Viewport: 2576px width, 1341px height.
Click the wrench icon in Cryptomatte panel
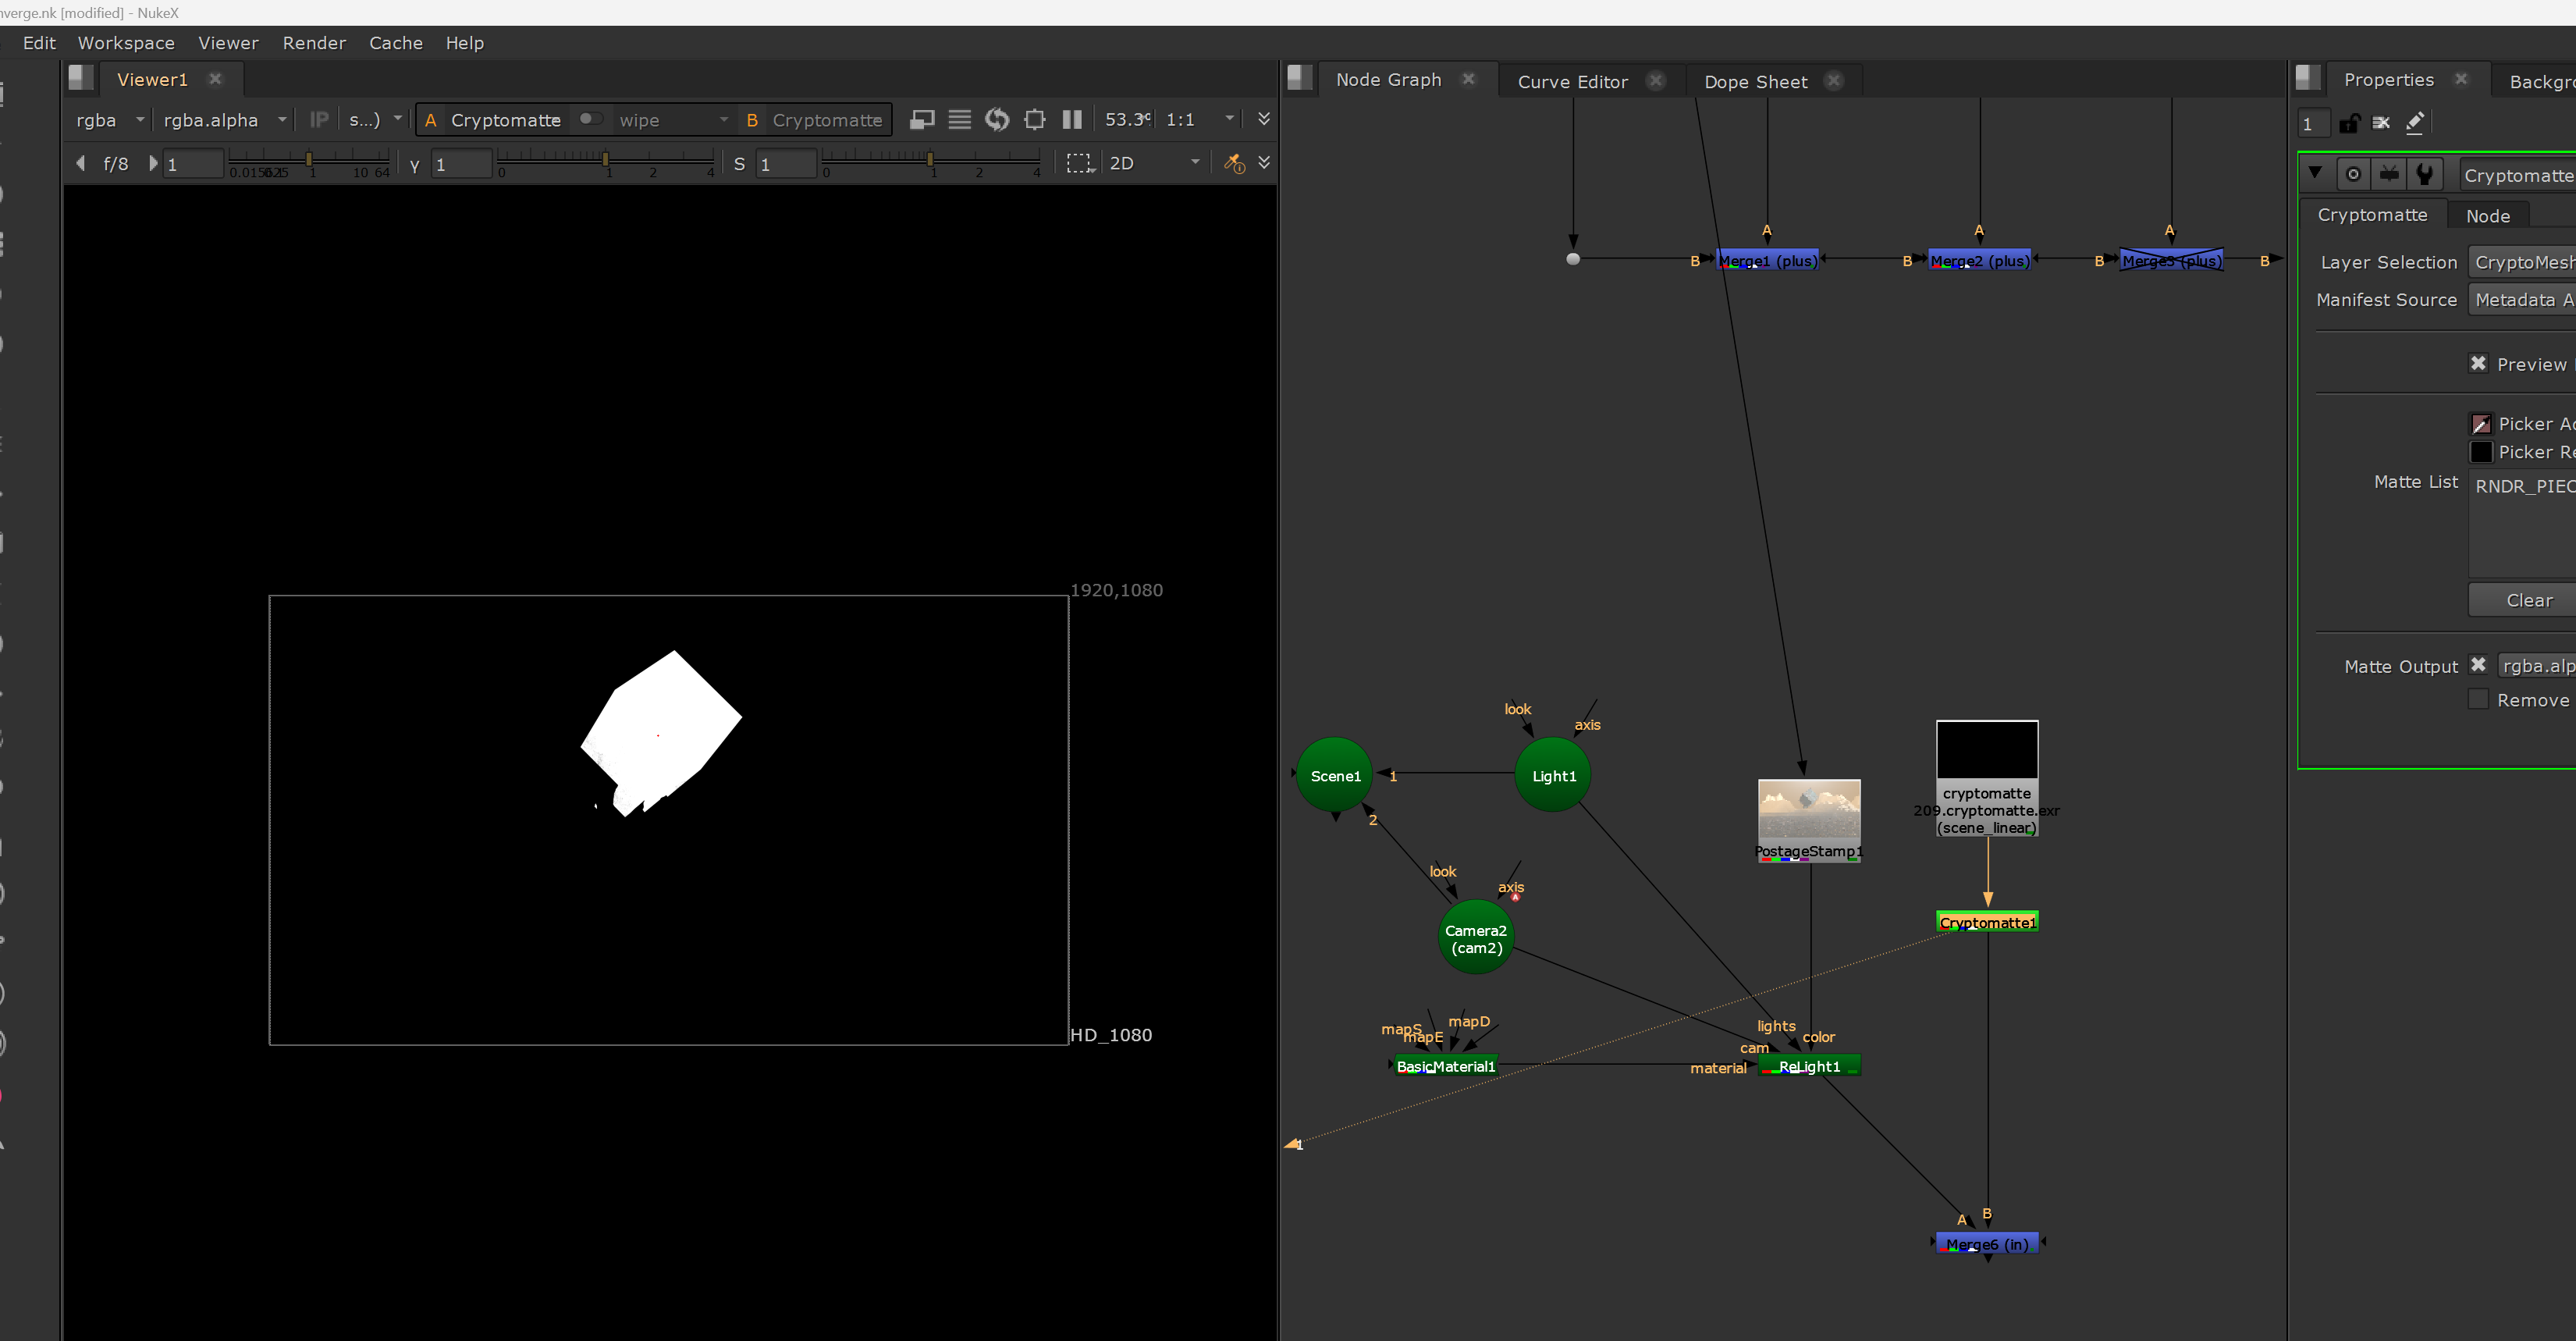coord(2425,175)
